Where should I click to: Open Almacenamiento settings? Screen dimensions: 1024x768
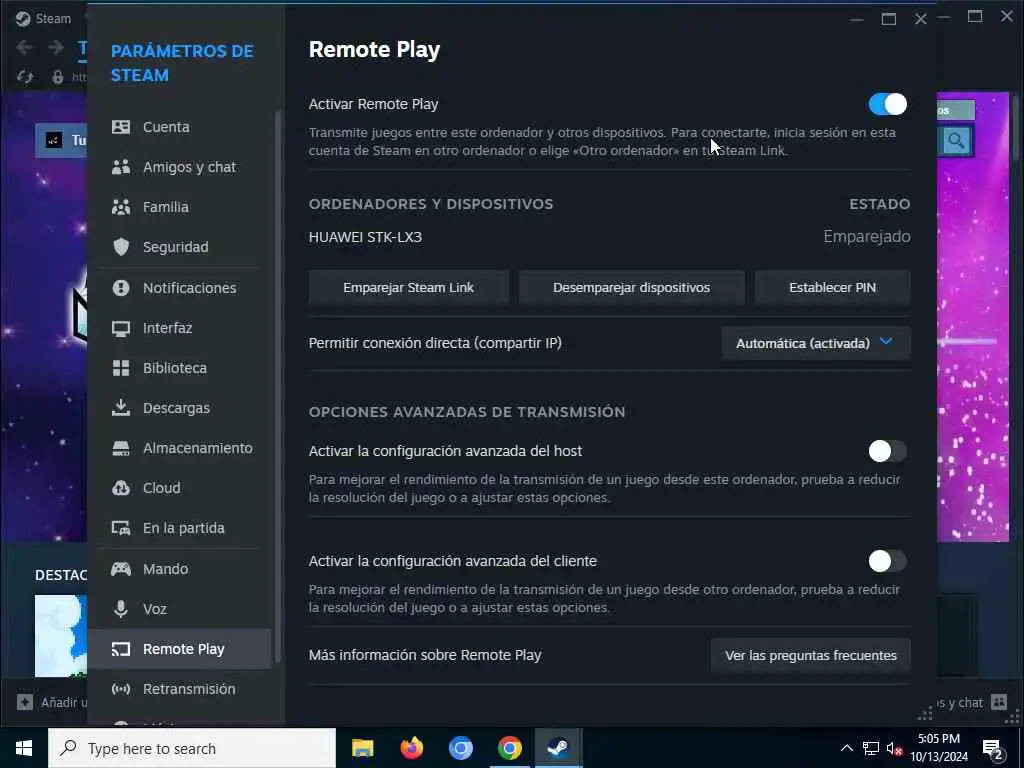(179, 448)
